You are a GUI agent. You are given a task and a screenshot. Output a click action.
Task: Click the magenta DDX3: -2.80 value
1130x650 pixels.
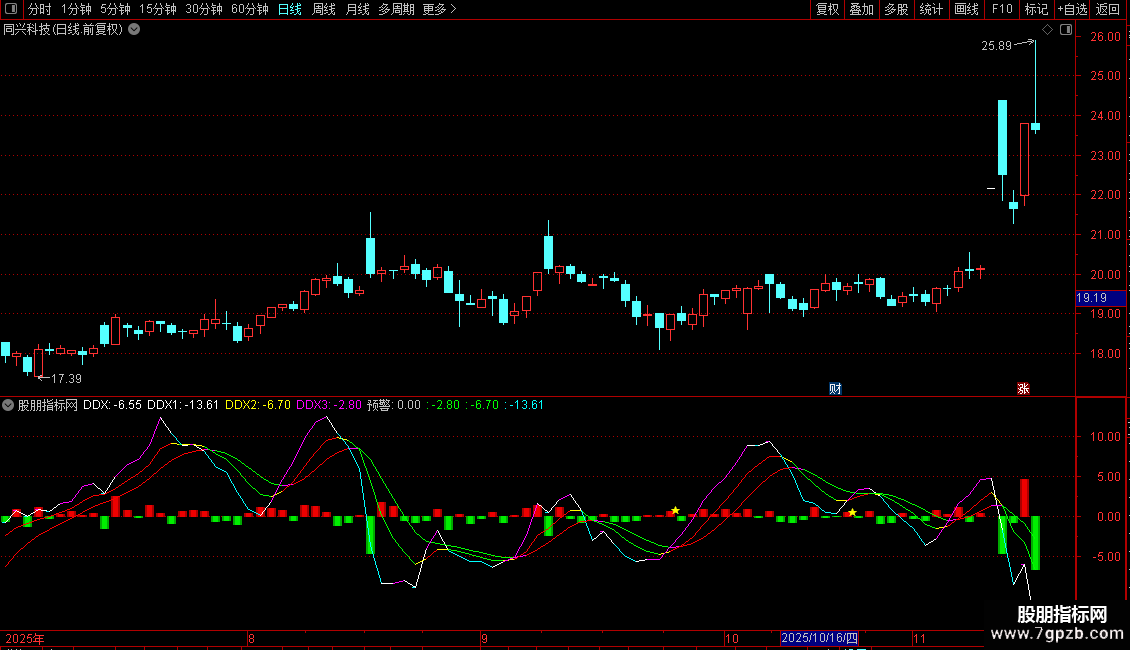(x=329, y=405)
